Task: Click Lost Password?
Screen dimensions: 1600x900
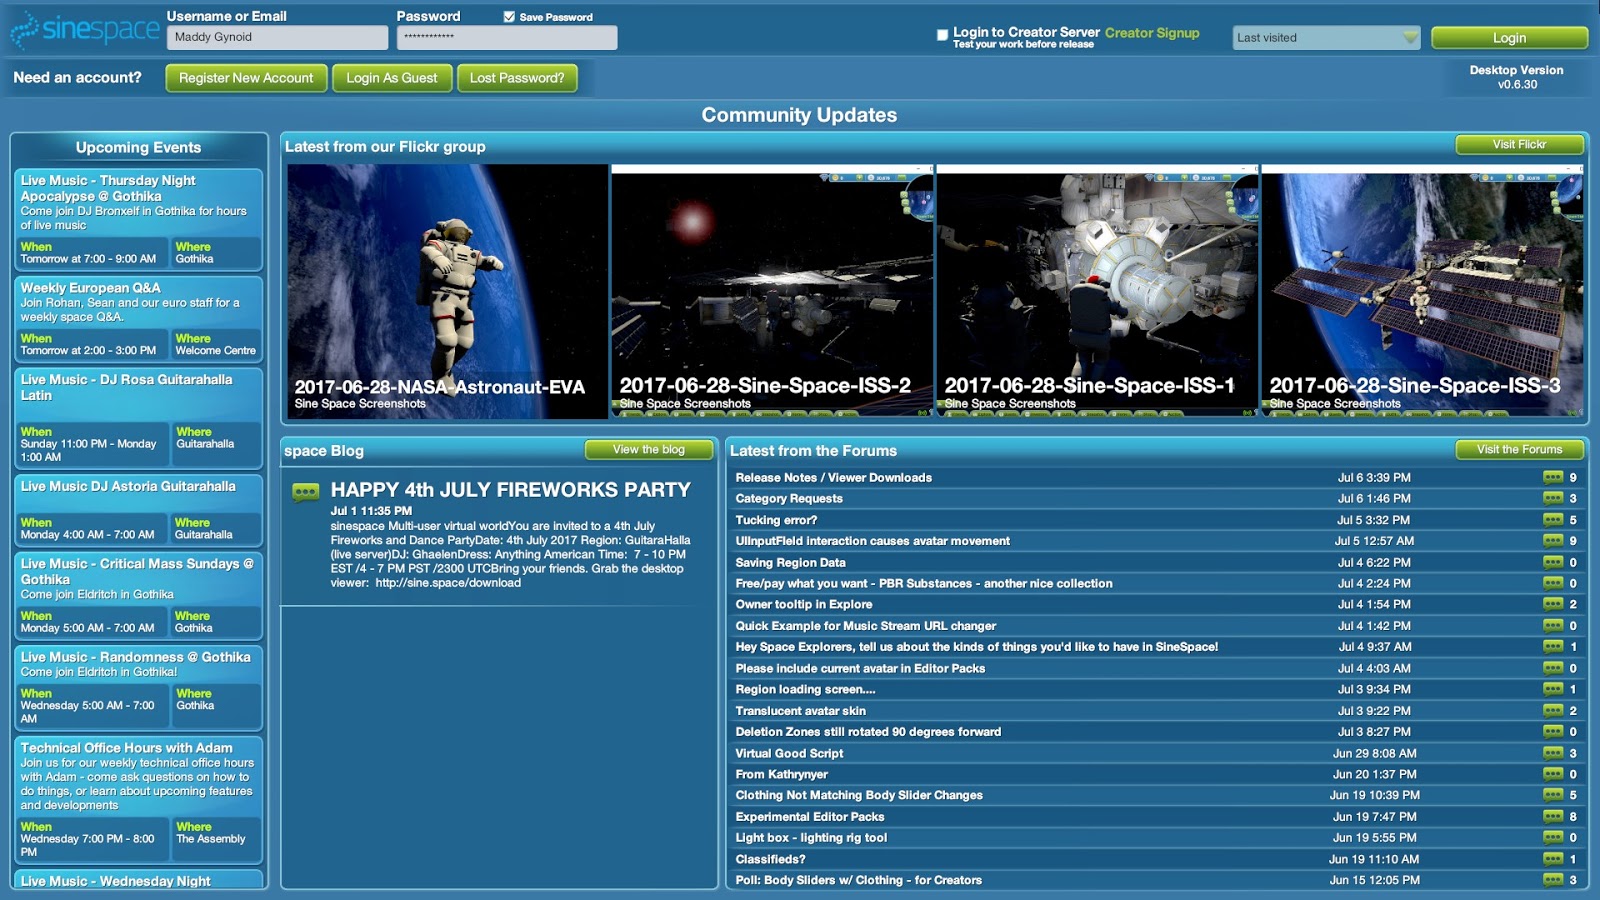Action: pyautogui.click(x=517, y=77)
